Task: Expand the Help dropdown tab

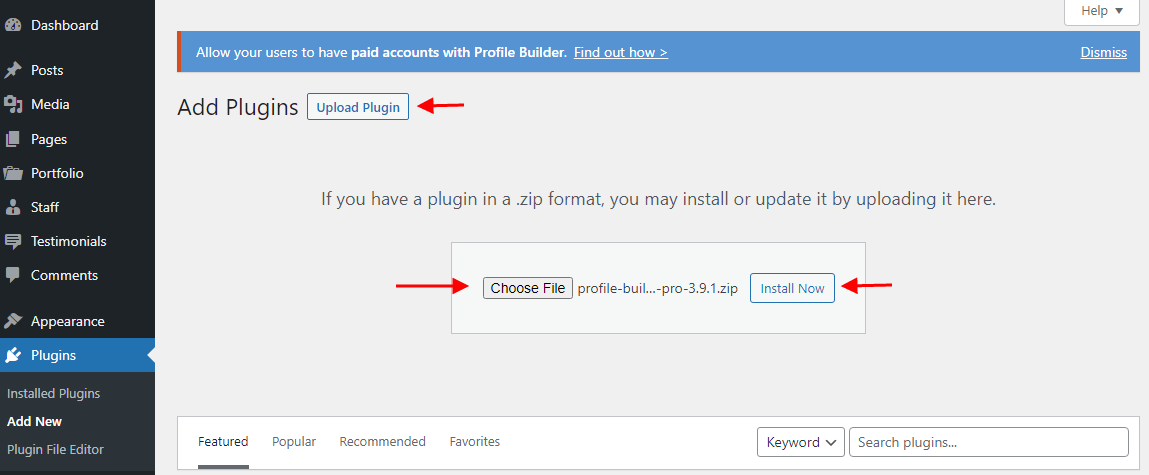Action: click(x=1101, y=11)
